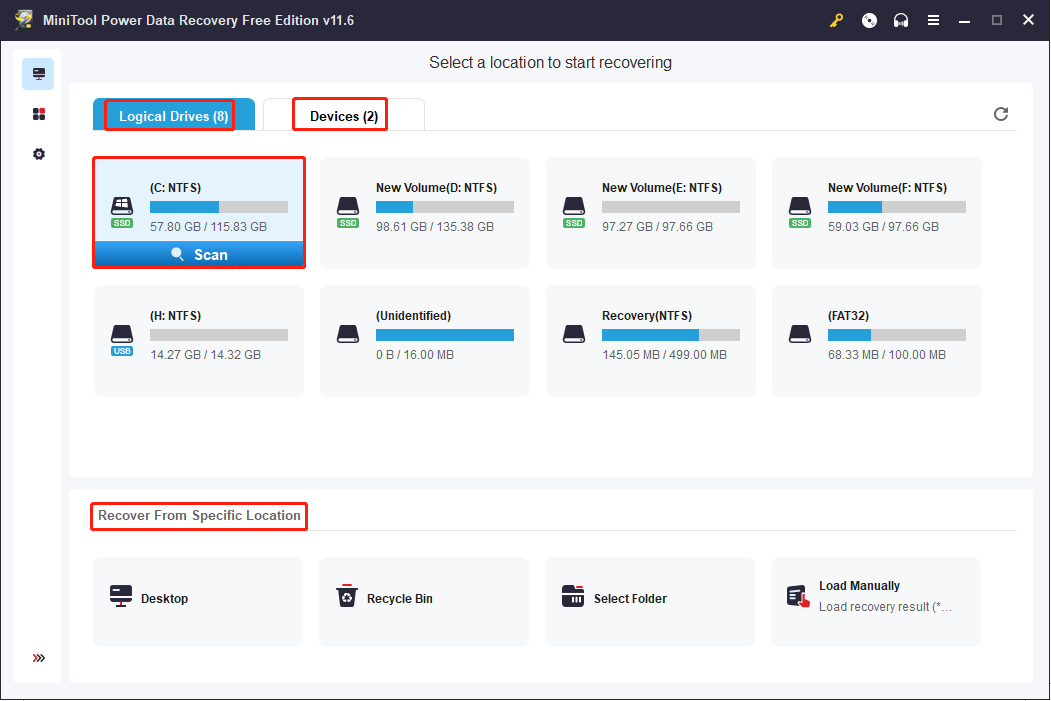Image resolution: width=1051 pixels, height=701 pixels.
Task: Click the H: USB drive icon
Action: (x=122, y=340)
